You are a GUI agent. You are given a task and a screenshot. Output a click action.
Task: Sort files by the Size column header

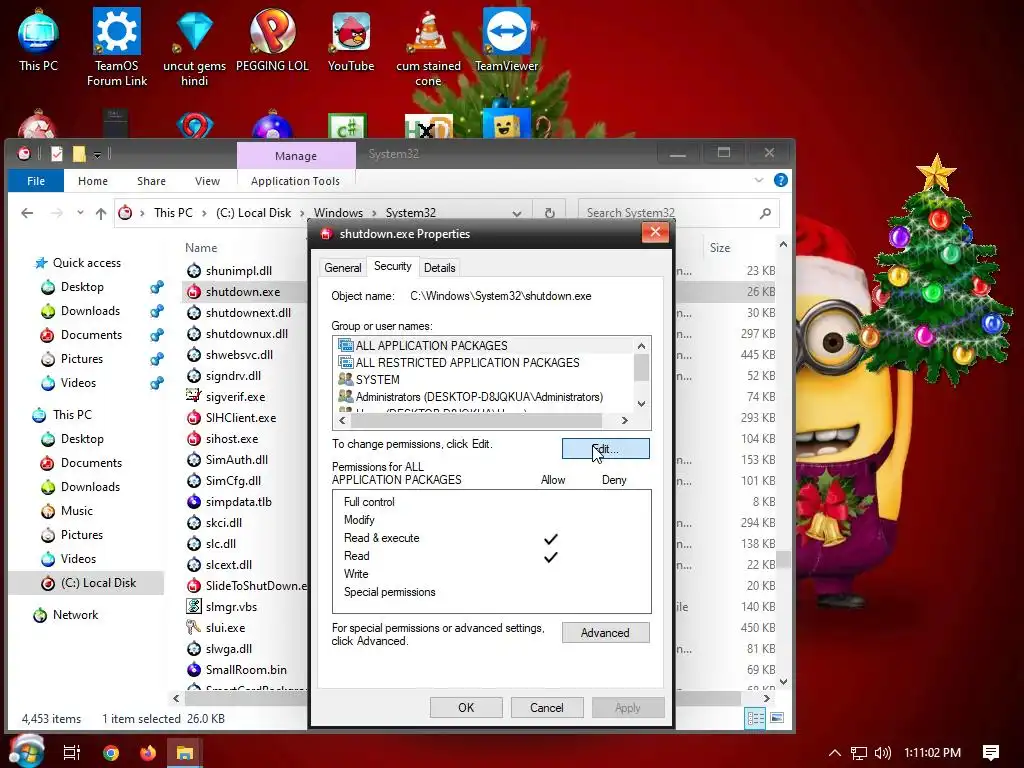click(x=720, y=248)
